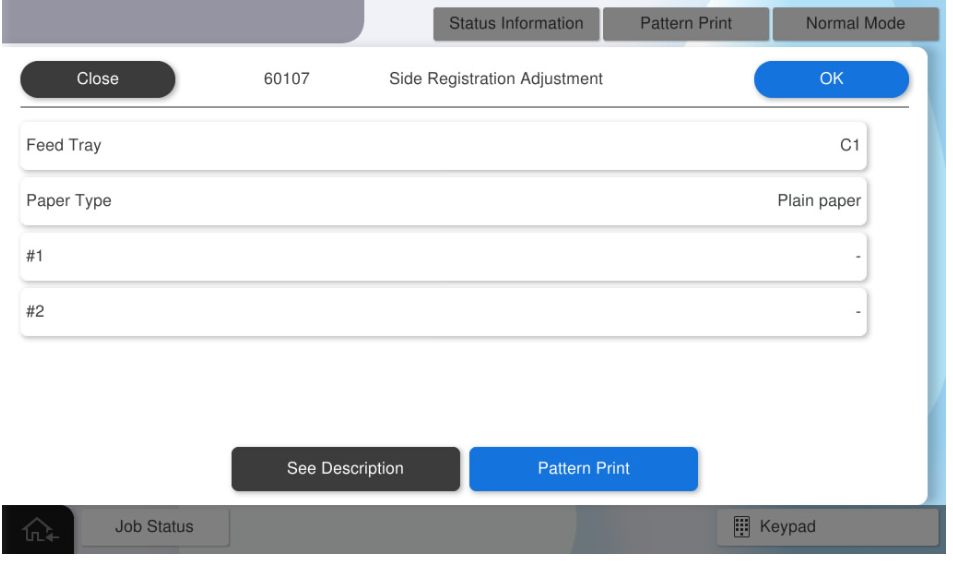Open Job Status from the bottom bar
The height and width of the screenshot is (561, 953).
[x=154, y=526]
